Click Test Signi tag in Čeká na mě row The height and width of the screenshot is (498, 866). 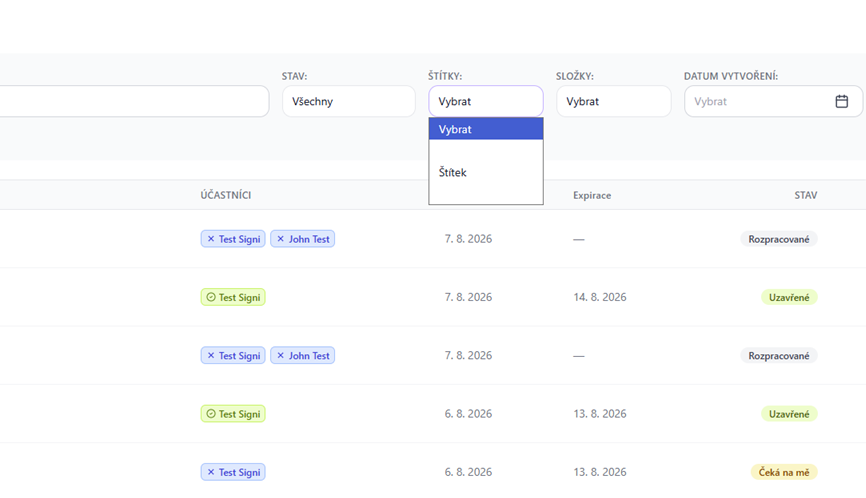(x=233, y=472)
